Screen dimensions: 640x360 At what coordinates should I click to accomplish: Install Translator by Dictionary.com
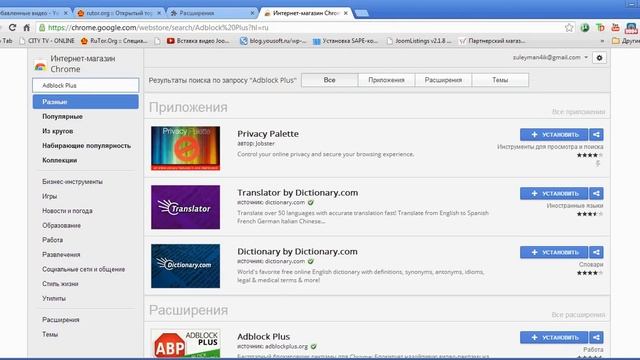[x=554, y=193]
